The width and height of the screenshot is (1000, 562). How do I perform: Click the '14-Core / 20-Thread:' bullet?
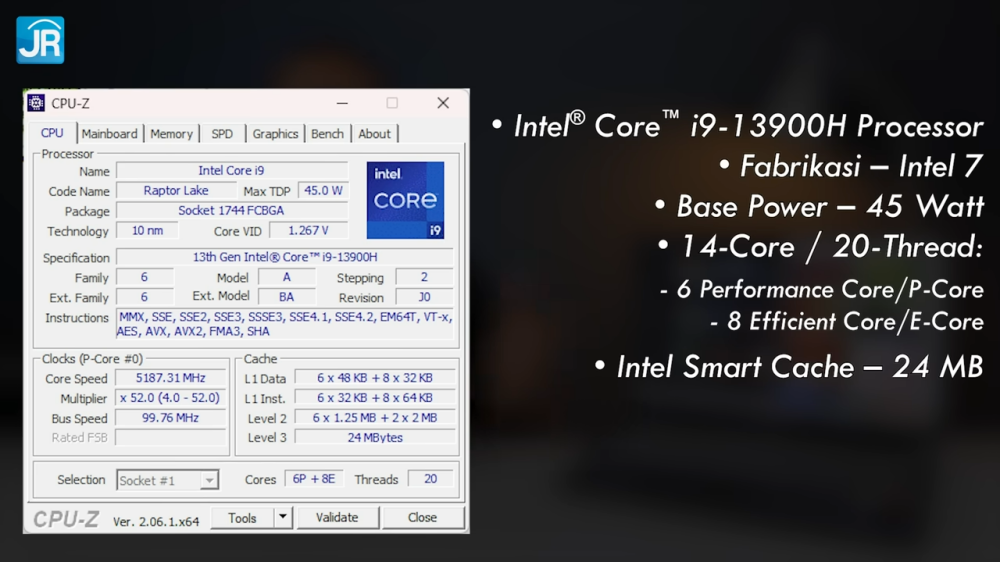pos(820,247)
